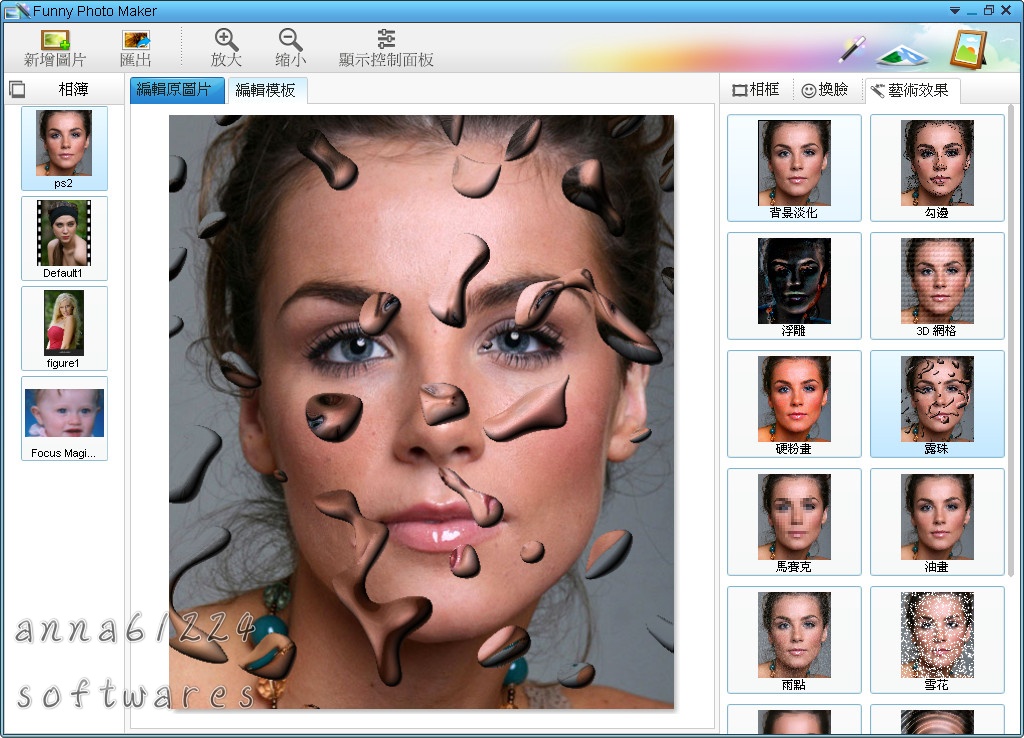Apply the 雨點 raindrop effect
This screenshot has width=1024, height=738.
click(794, 641)
